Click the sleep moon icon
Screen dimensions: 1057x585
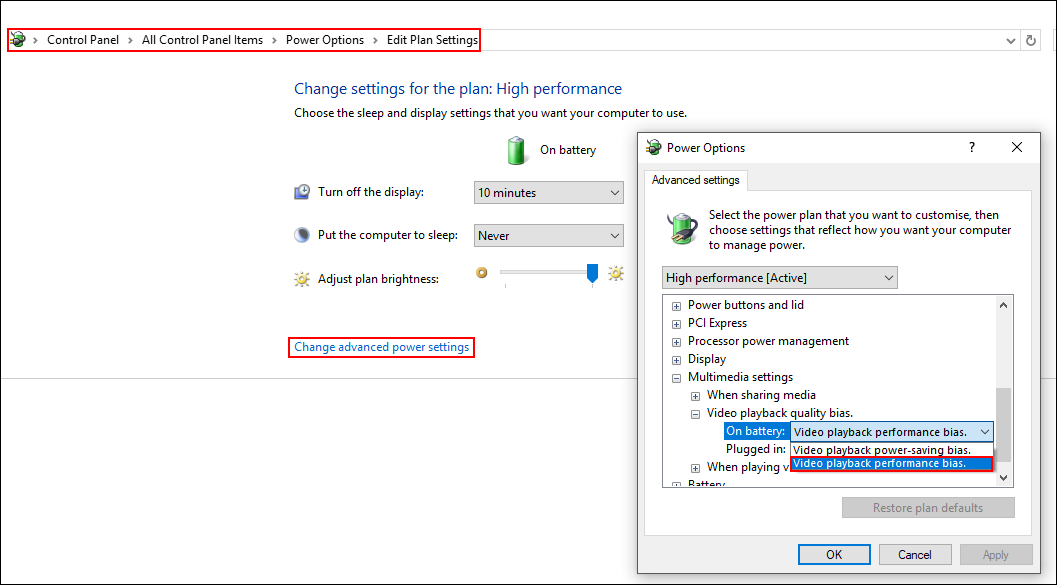point(302,235)
